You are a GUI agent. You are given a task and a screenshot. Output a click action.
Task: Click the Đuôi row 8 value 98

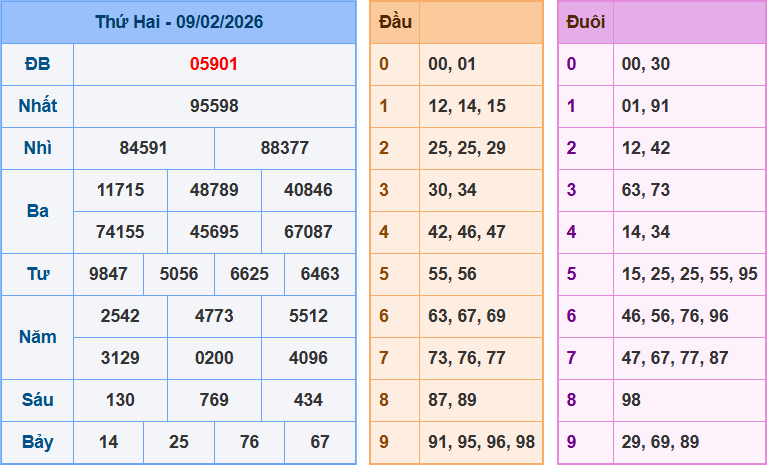[x=631, y=400]
